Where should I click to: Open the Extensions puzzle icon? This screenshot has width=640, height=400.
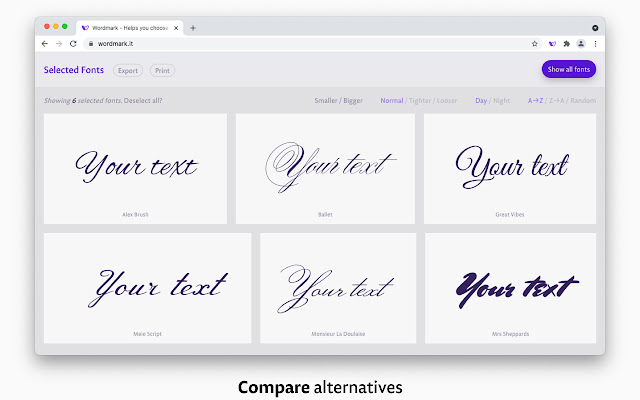tap(567, 44)
